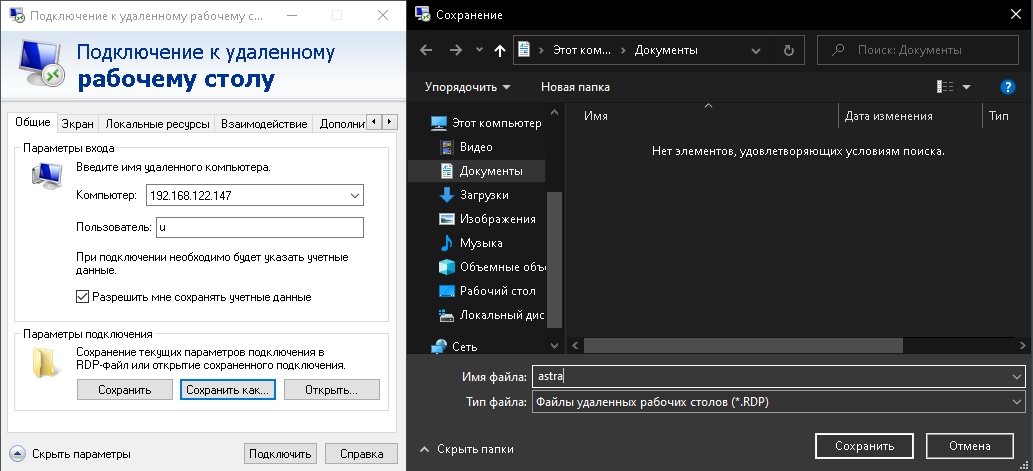Open the Упорядочить menu
Screen dimensions: 1033x471
pyautogui.click(x=467, y=87)
